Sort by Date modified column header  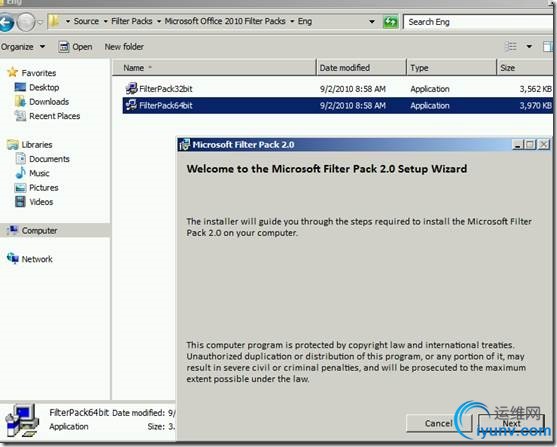pos(361,68)
